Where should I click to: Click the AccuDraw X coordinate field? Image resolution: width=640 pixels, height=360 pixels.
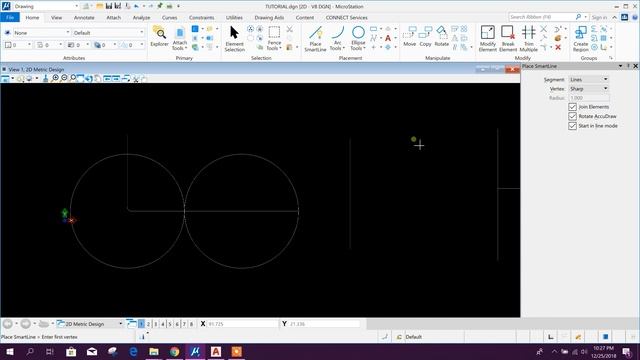click(x=242, y=324)
